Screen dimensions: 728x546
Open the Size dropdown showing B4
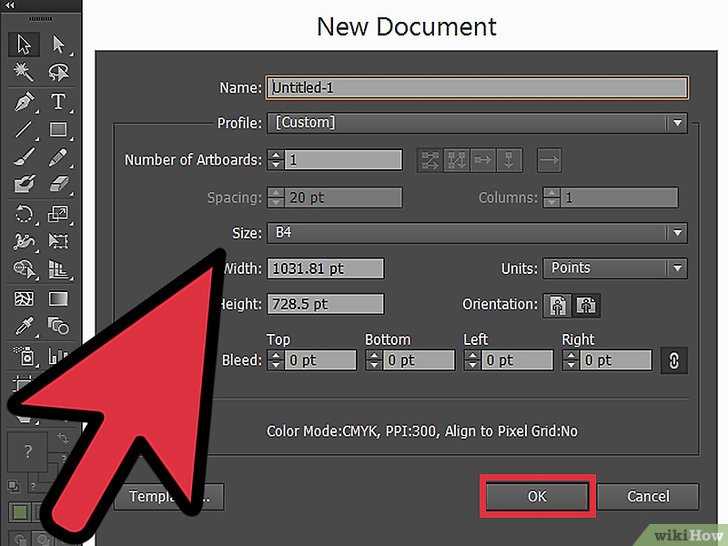(477, 233)
